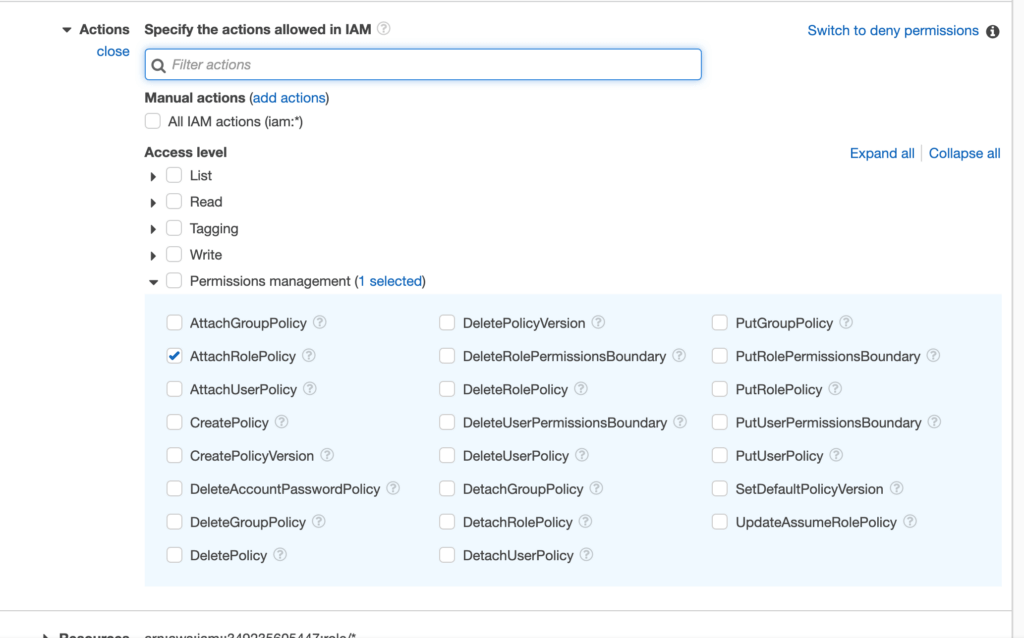
Task: Collapse the Permissions management section
Action: (x=153, y=282)
